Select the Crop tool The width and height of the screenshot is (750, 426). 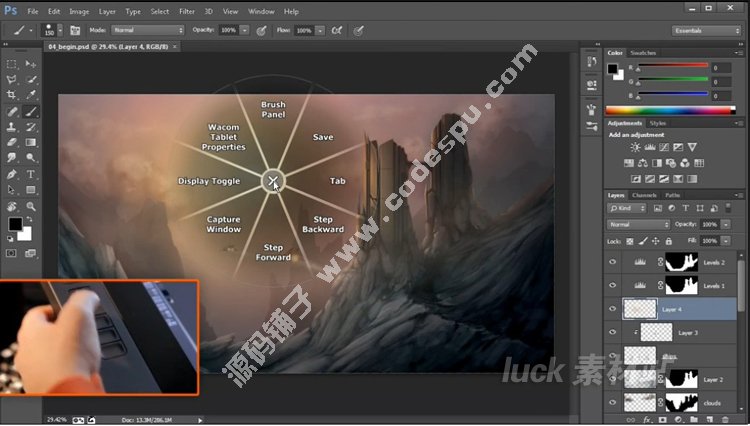pyautogui.click(x=11, y=95)
